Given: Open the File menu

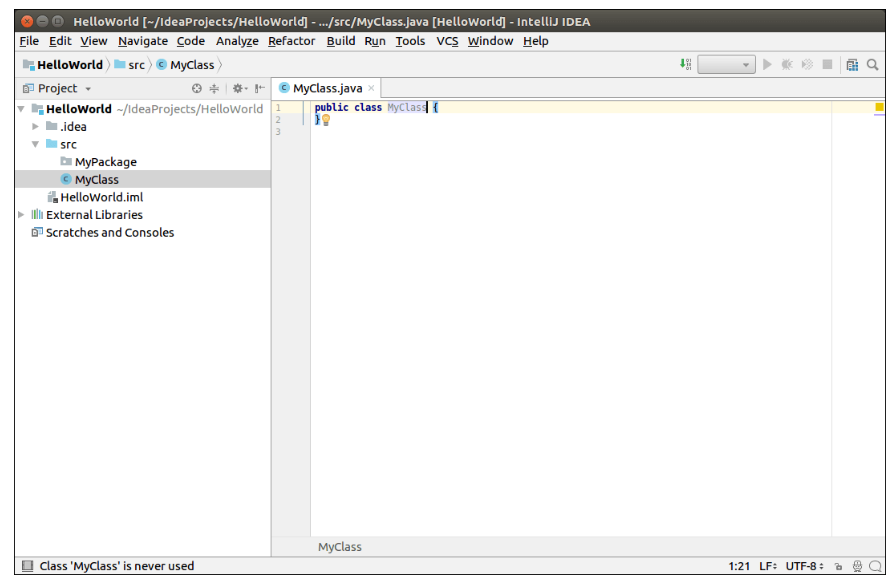Looking at the screenshot, I should coord(29,41).
